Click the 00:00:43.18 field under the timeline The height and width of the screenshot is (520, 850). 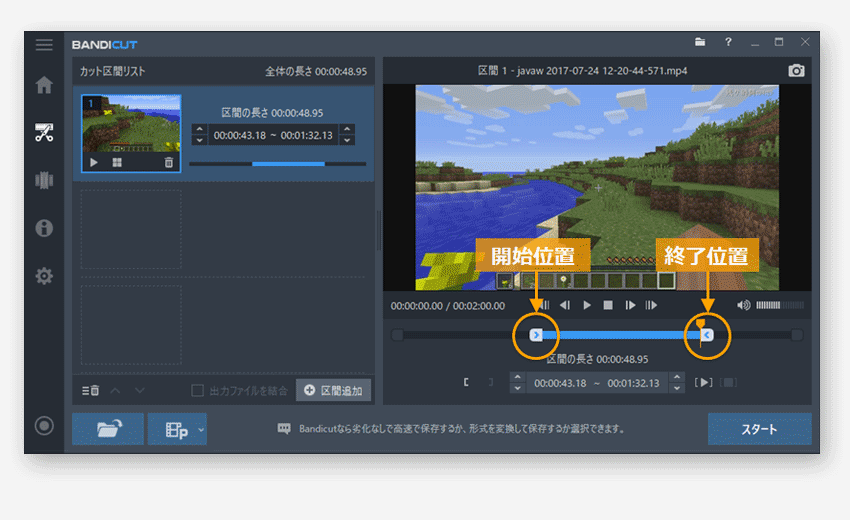[561, 383]
